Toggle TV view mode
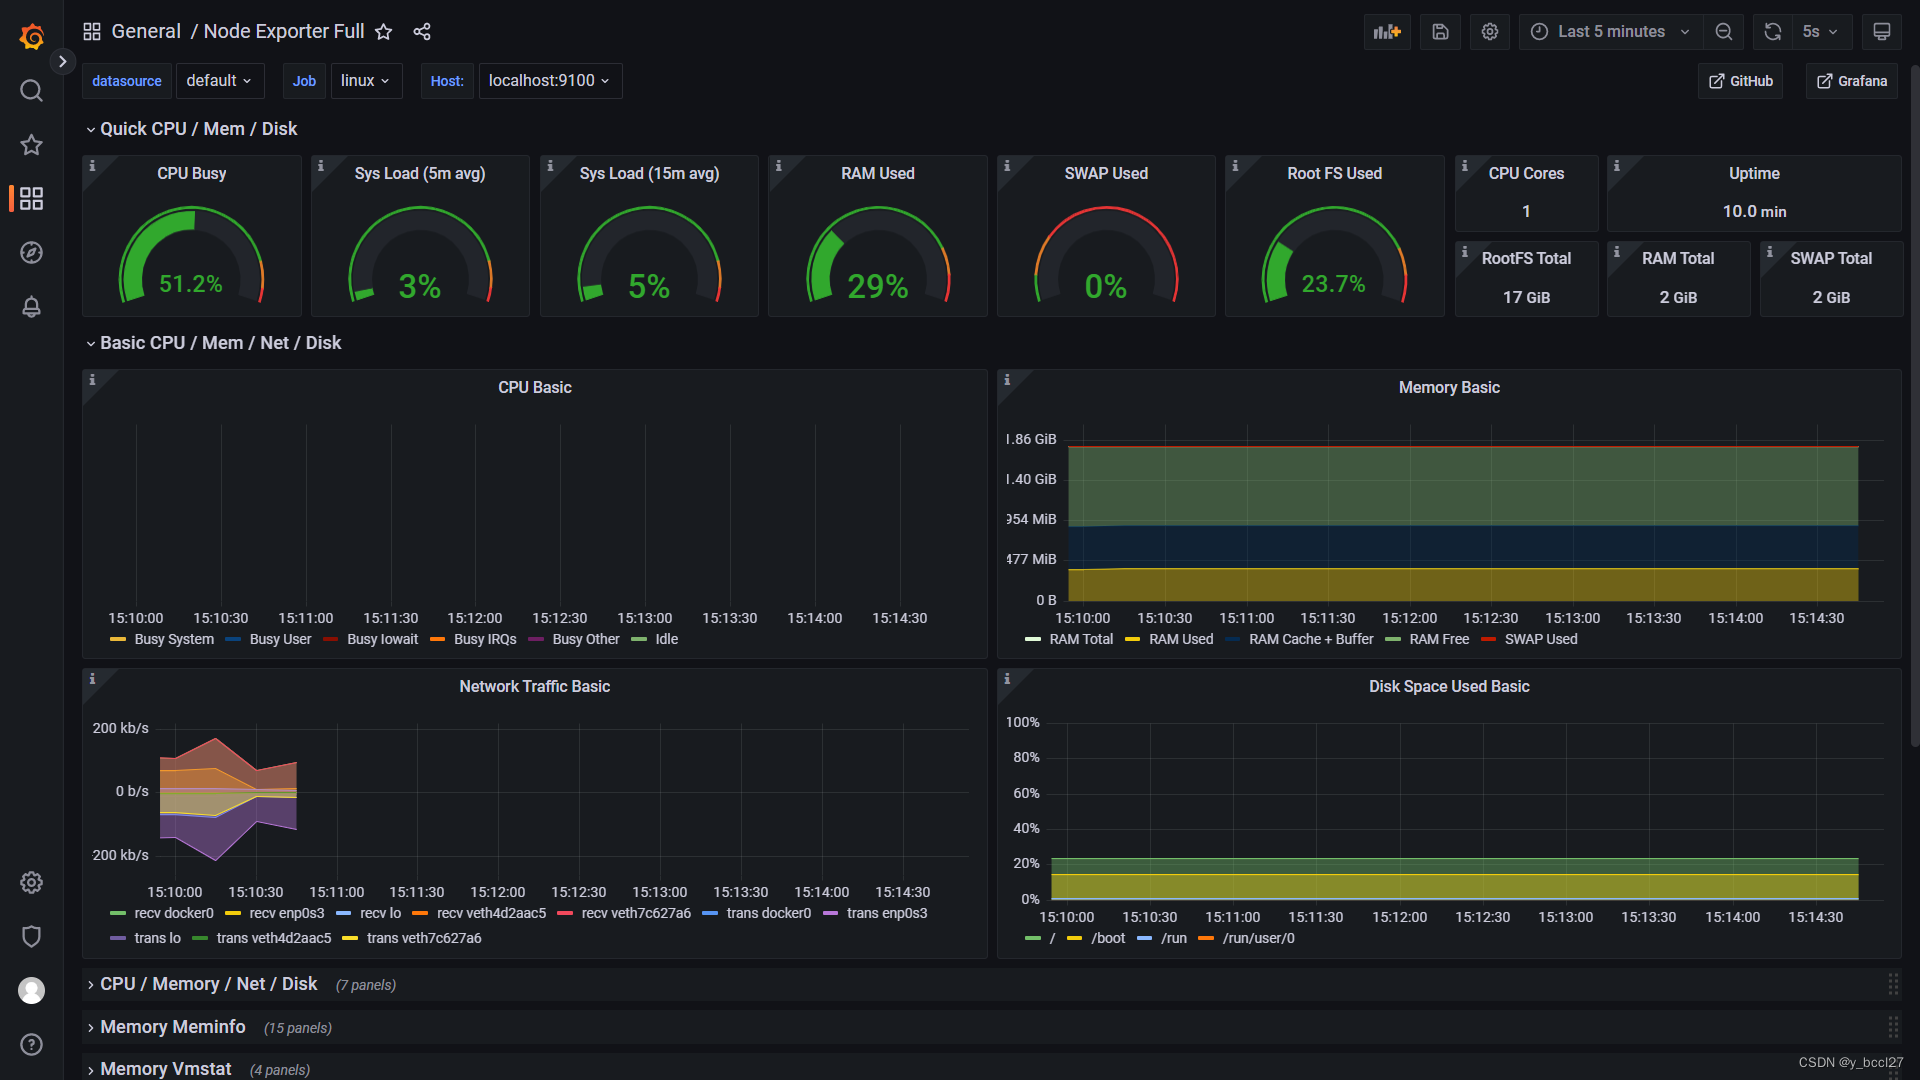Image resolution: width=1920 pixels, height=1080 pixels. [1882, 32]
